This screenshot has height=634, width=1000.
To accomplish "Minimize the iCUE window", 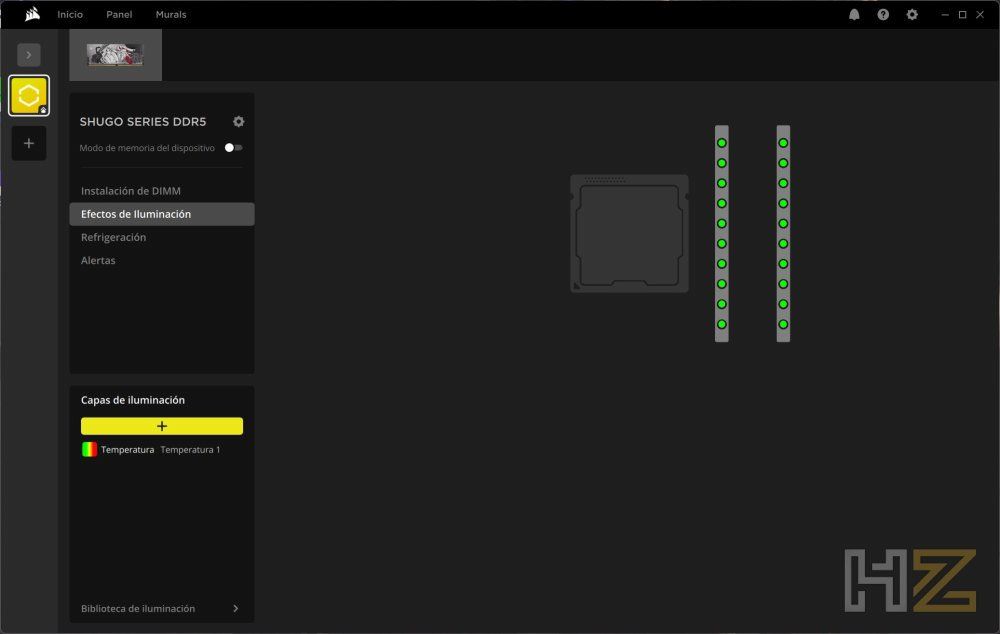I will point(945,14).
